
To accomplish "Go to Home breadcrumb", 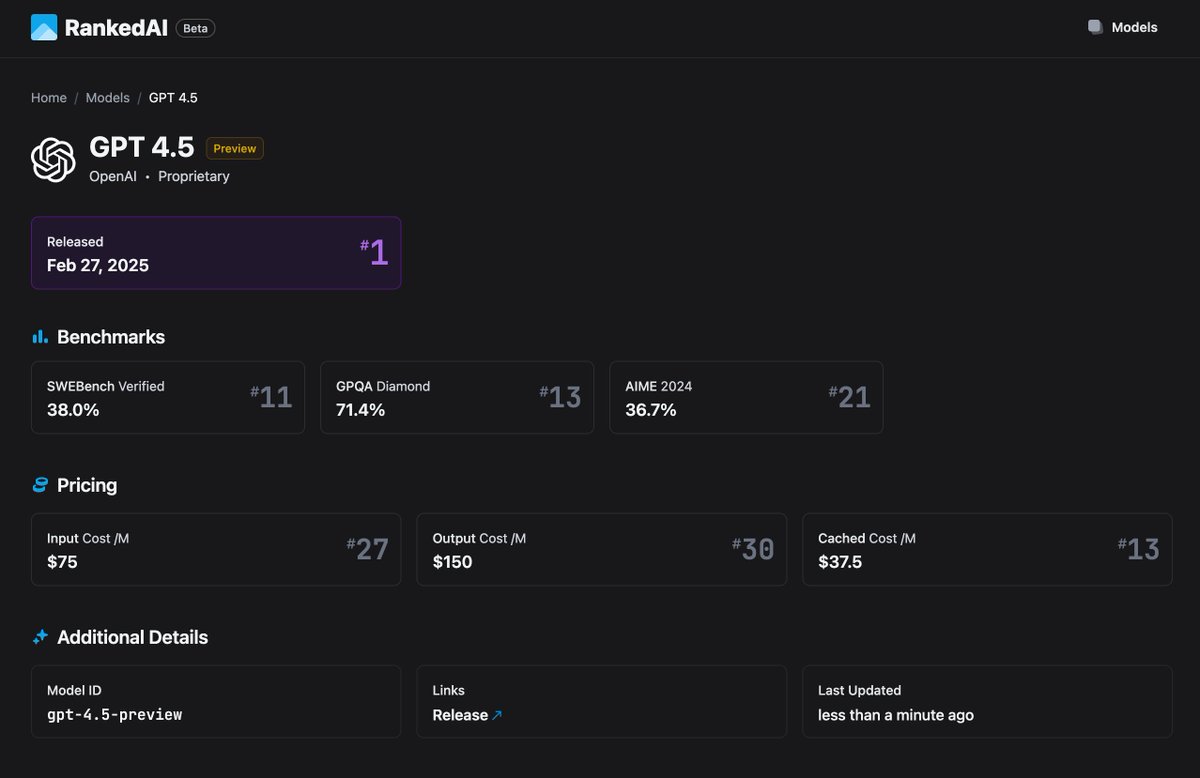I will pos(49,98).
